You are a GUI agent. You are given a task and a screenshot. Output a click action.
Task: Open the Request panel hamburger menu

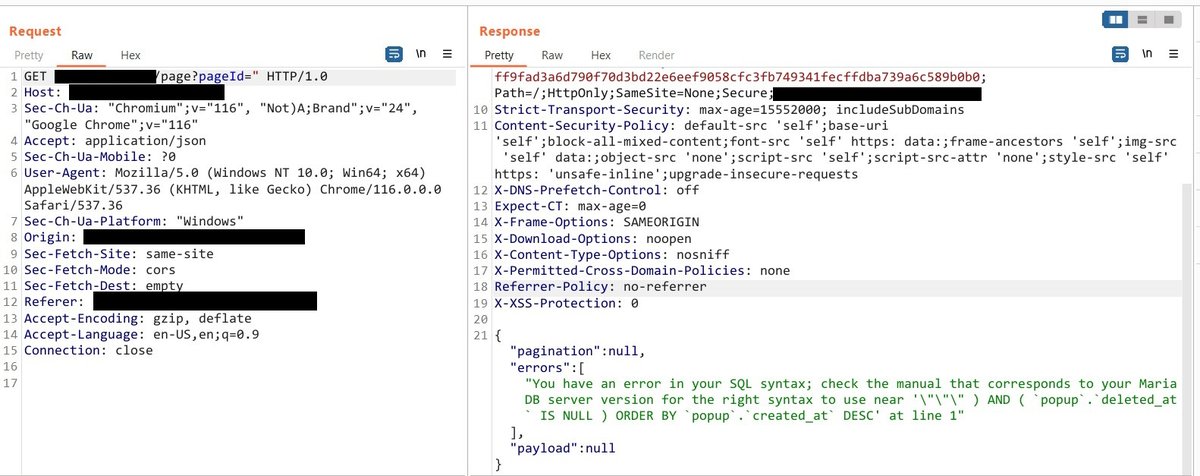pyautogui.click(x=447, y=54)
